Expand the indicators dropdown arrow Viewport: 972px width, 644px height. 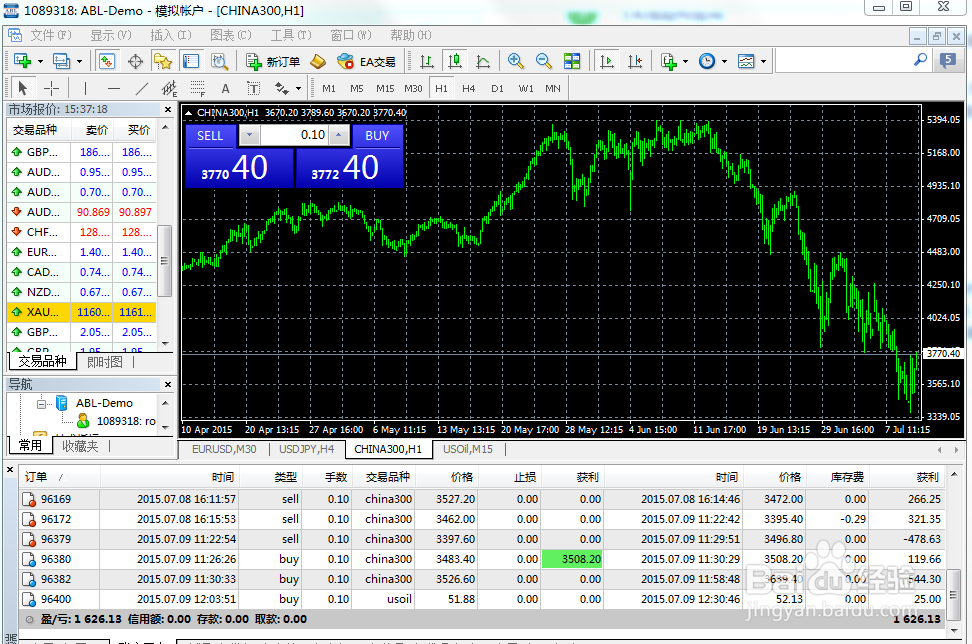point(685,61)
